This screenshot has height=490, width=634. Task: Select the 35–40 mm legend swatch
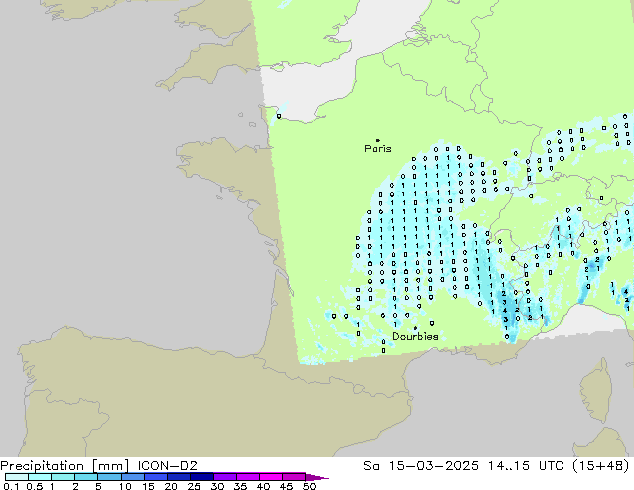(x=248, y=477)
